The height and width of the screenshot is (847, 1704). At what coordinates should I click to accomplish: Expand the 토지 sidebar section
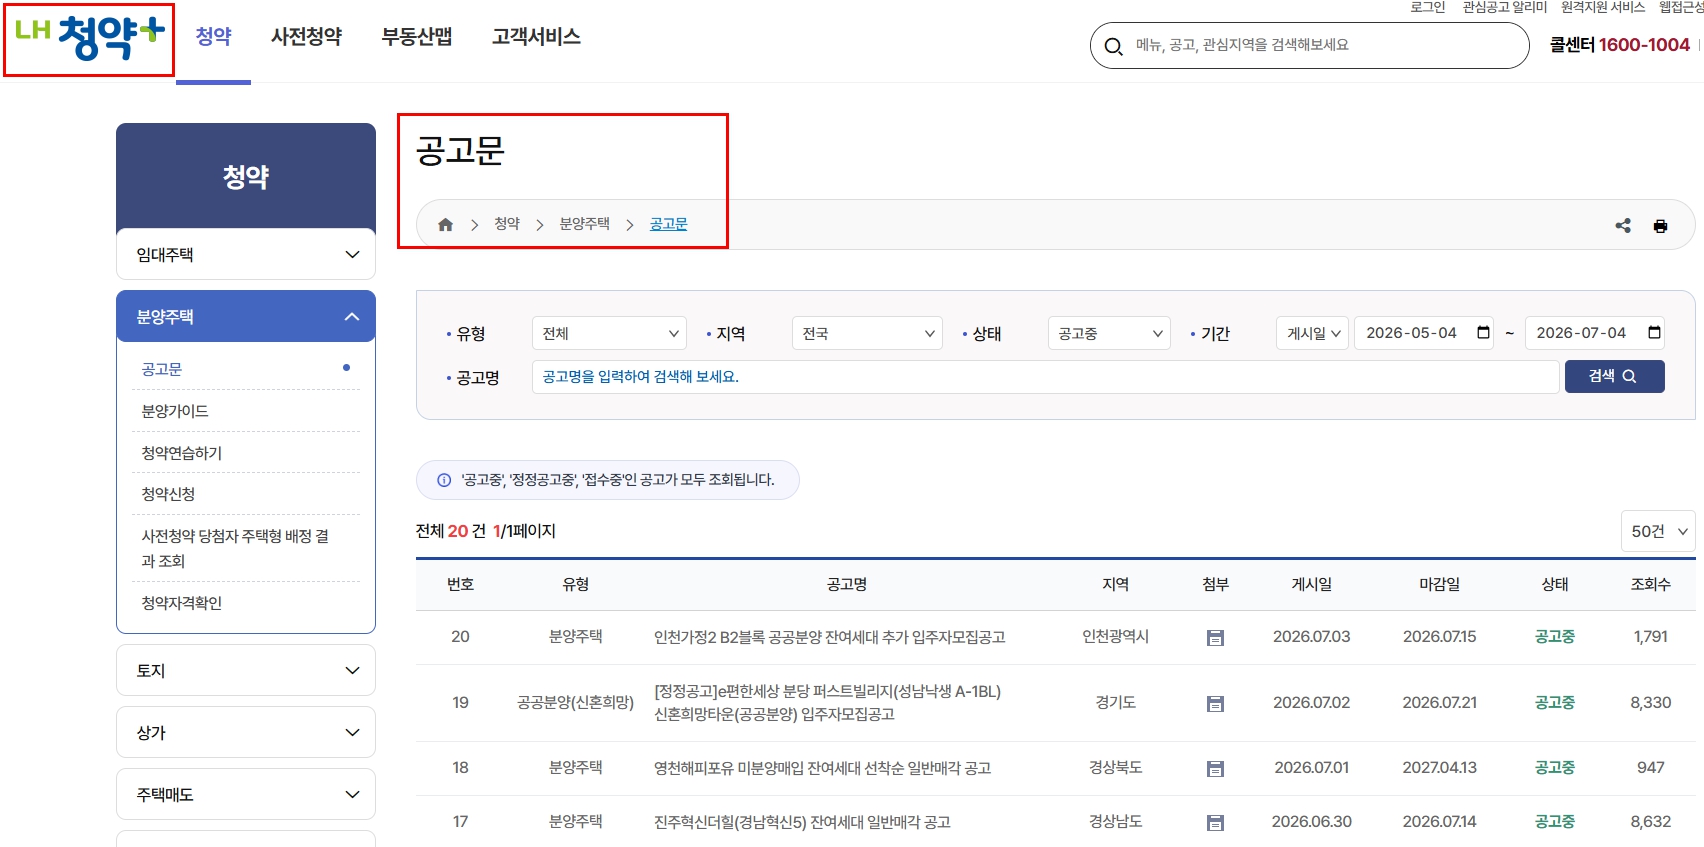(246, 671)
